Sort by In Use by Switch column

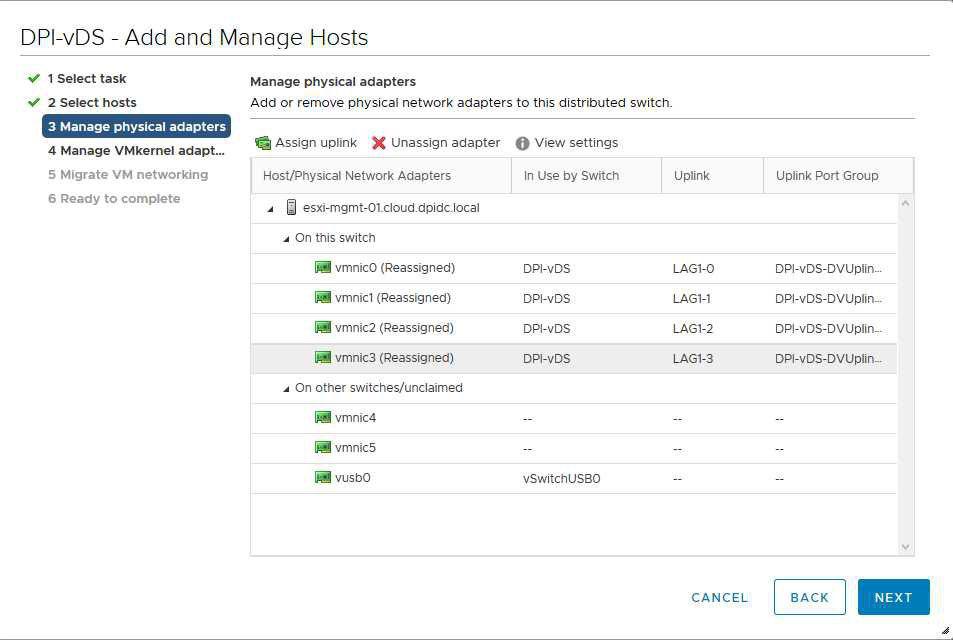click(587, 176)
